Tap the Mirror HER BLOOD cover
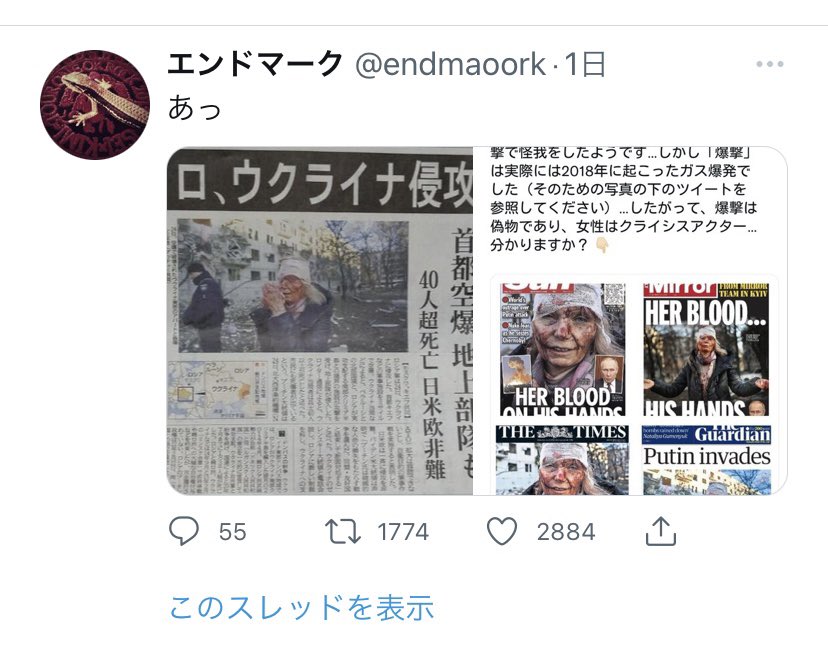The width and height of the screenshot is (828, 653). (705, 349)
